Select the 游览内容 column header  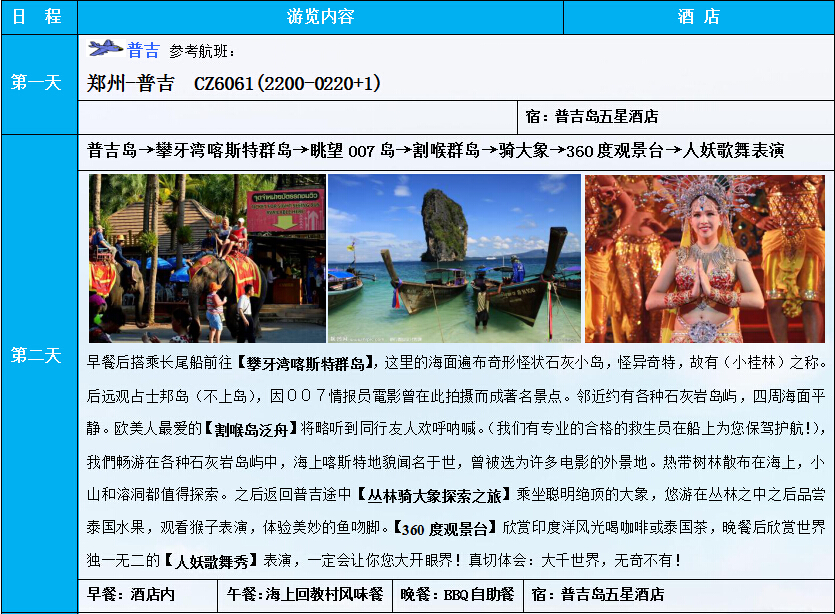point(321,17)
